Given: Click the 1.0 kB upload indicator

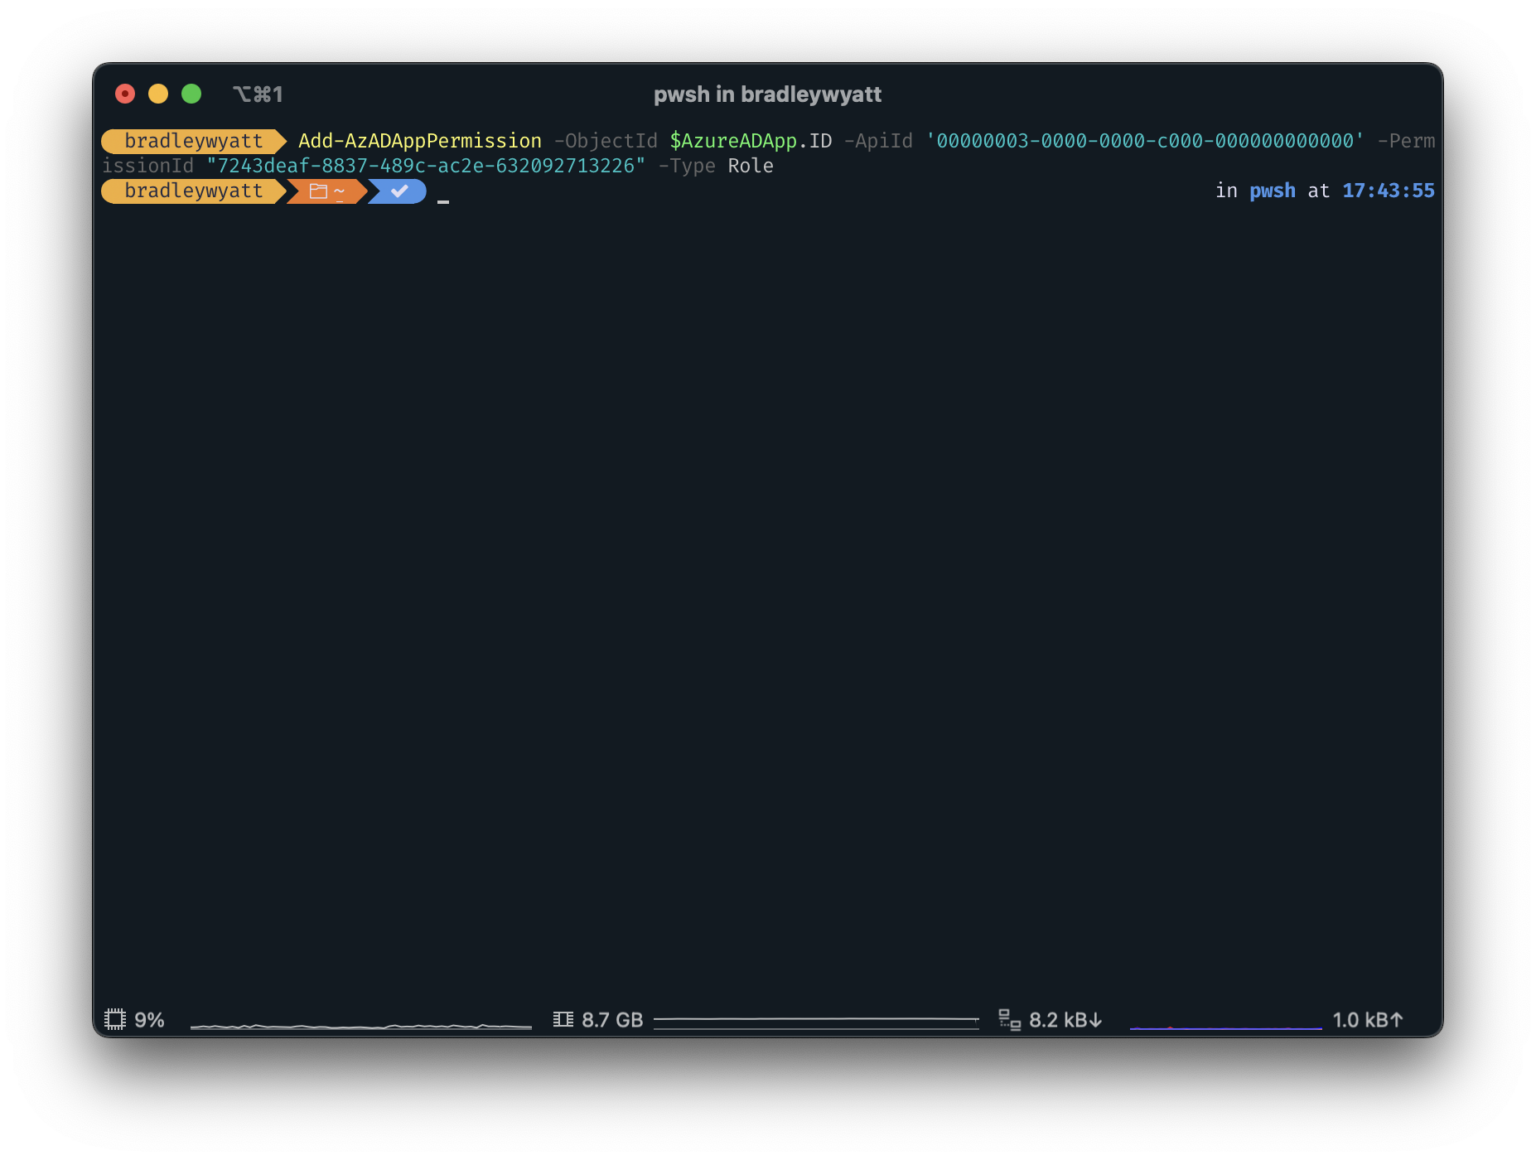Looking at the screenshot, I should [x=1368, y=1019].
